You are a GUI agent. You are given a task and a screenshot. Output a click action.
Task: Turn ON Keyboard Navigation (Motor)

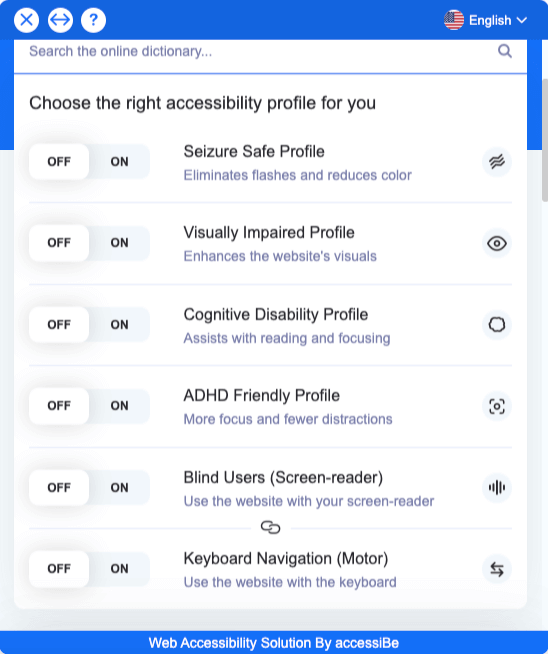[119, 568]
